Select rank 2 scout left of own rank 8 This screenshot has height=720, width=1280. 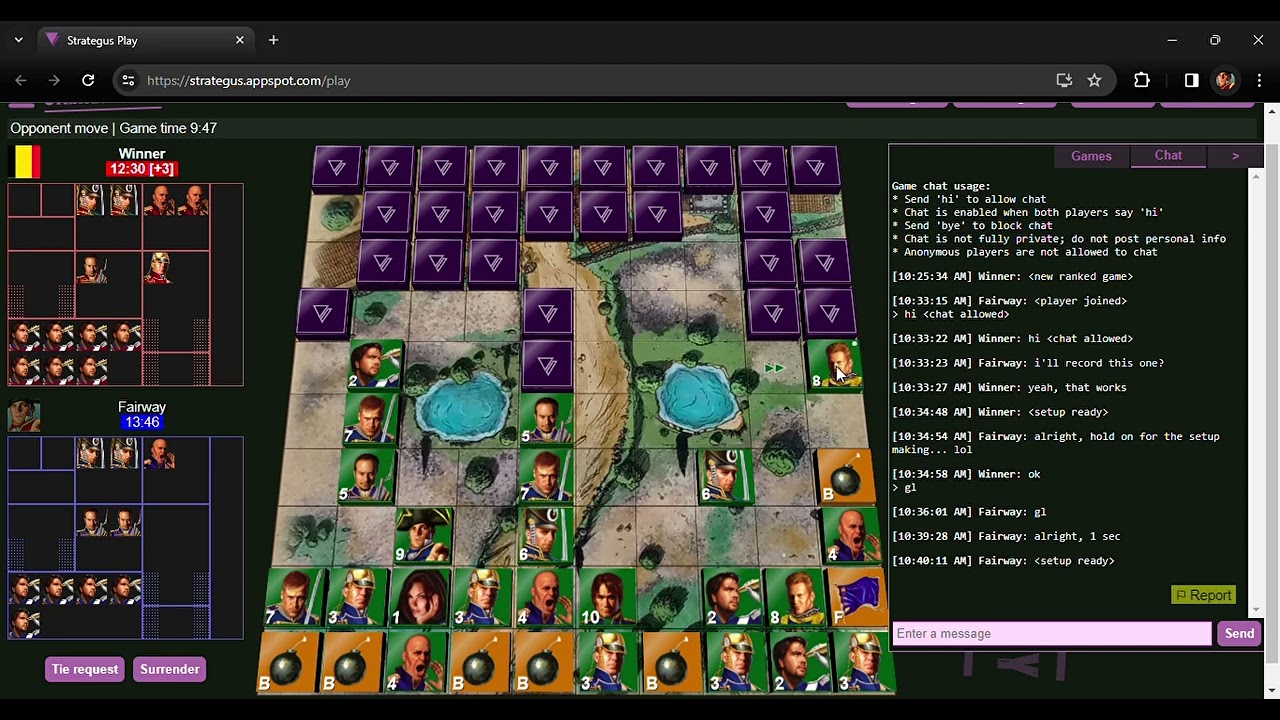click(x=734, y=600)
